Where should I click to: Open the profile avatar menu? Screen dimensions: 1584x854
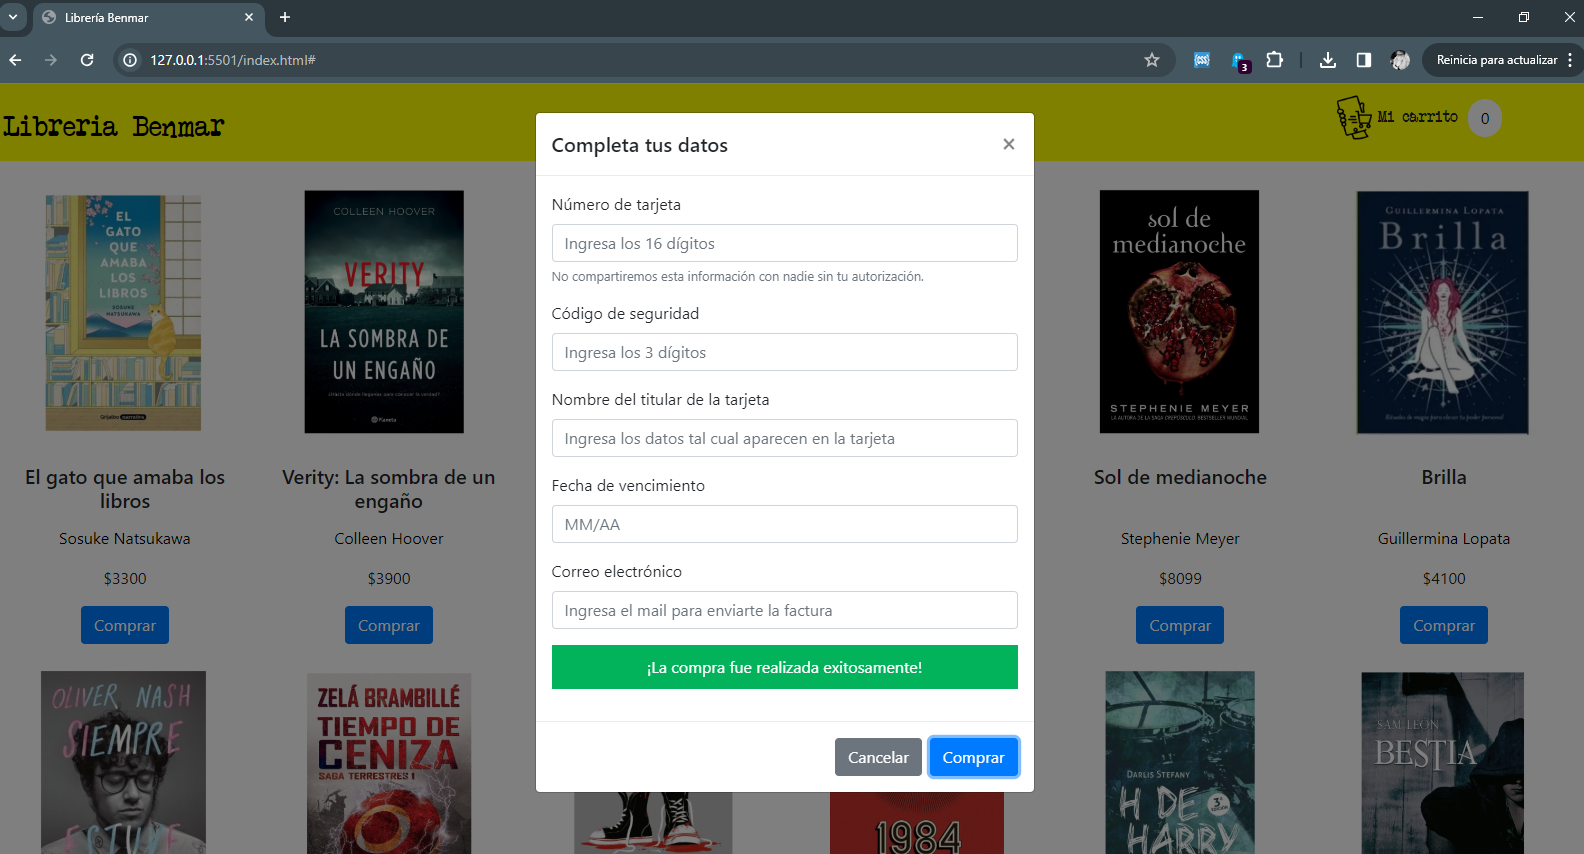1400,60
